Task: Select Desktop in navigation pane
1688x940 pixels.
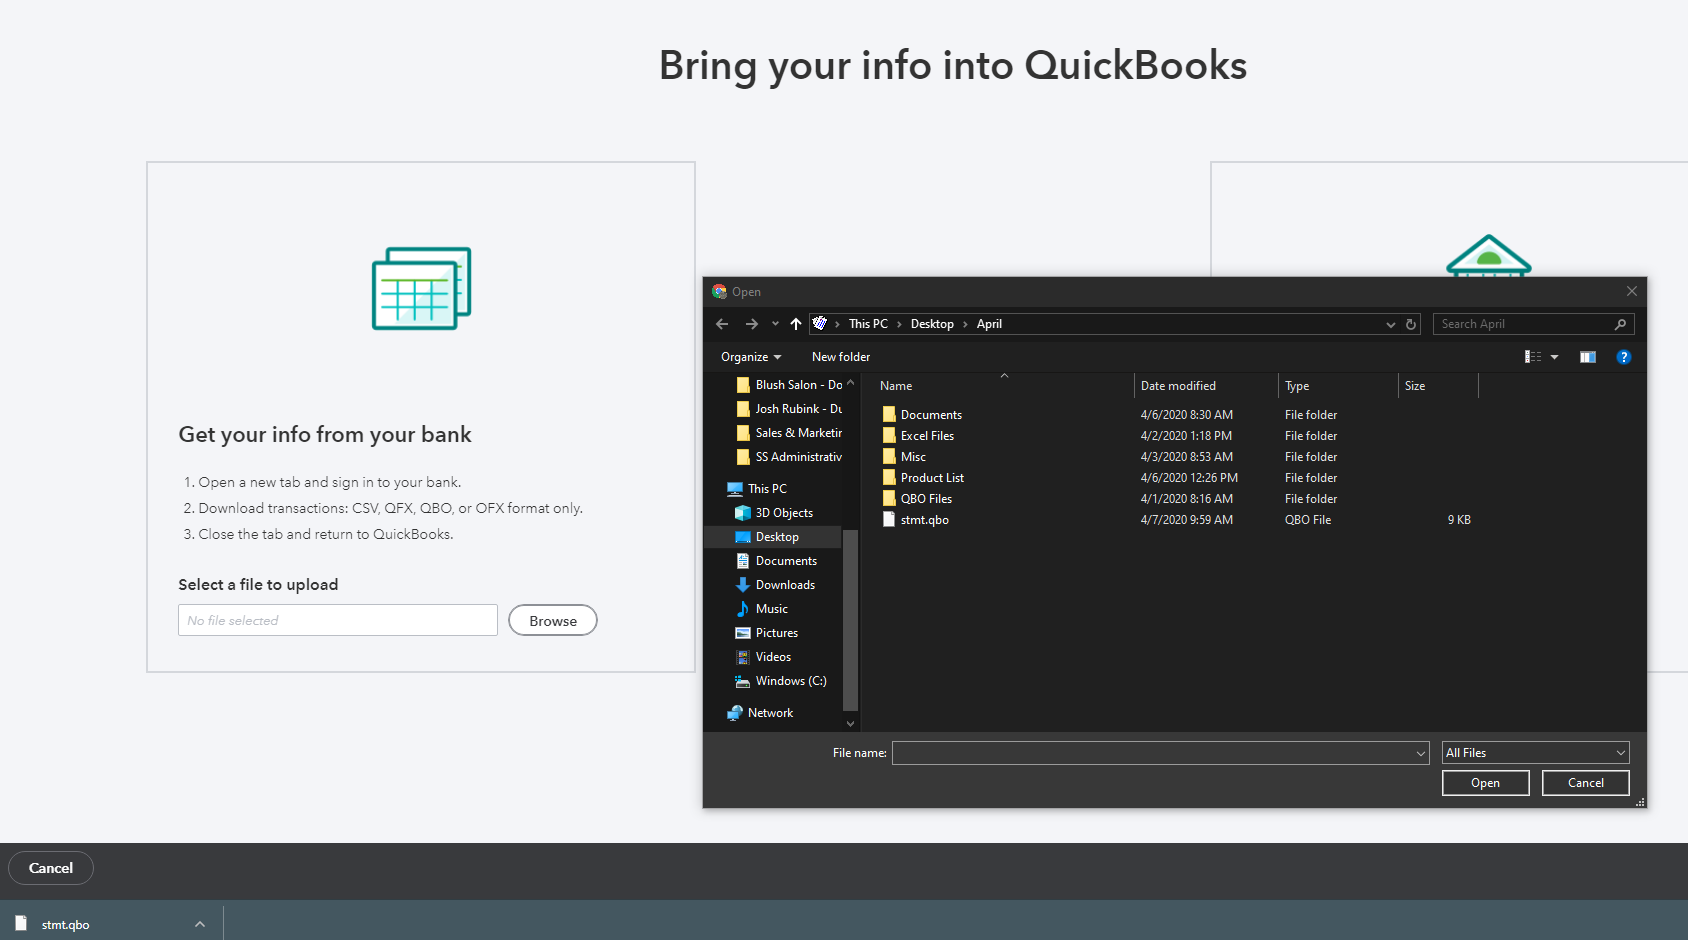Action: click(x=768, y=537)
